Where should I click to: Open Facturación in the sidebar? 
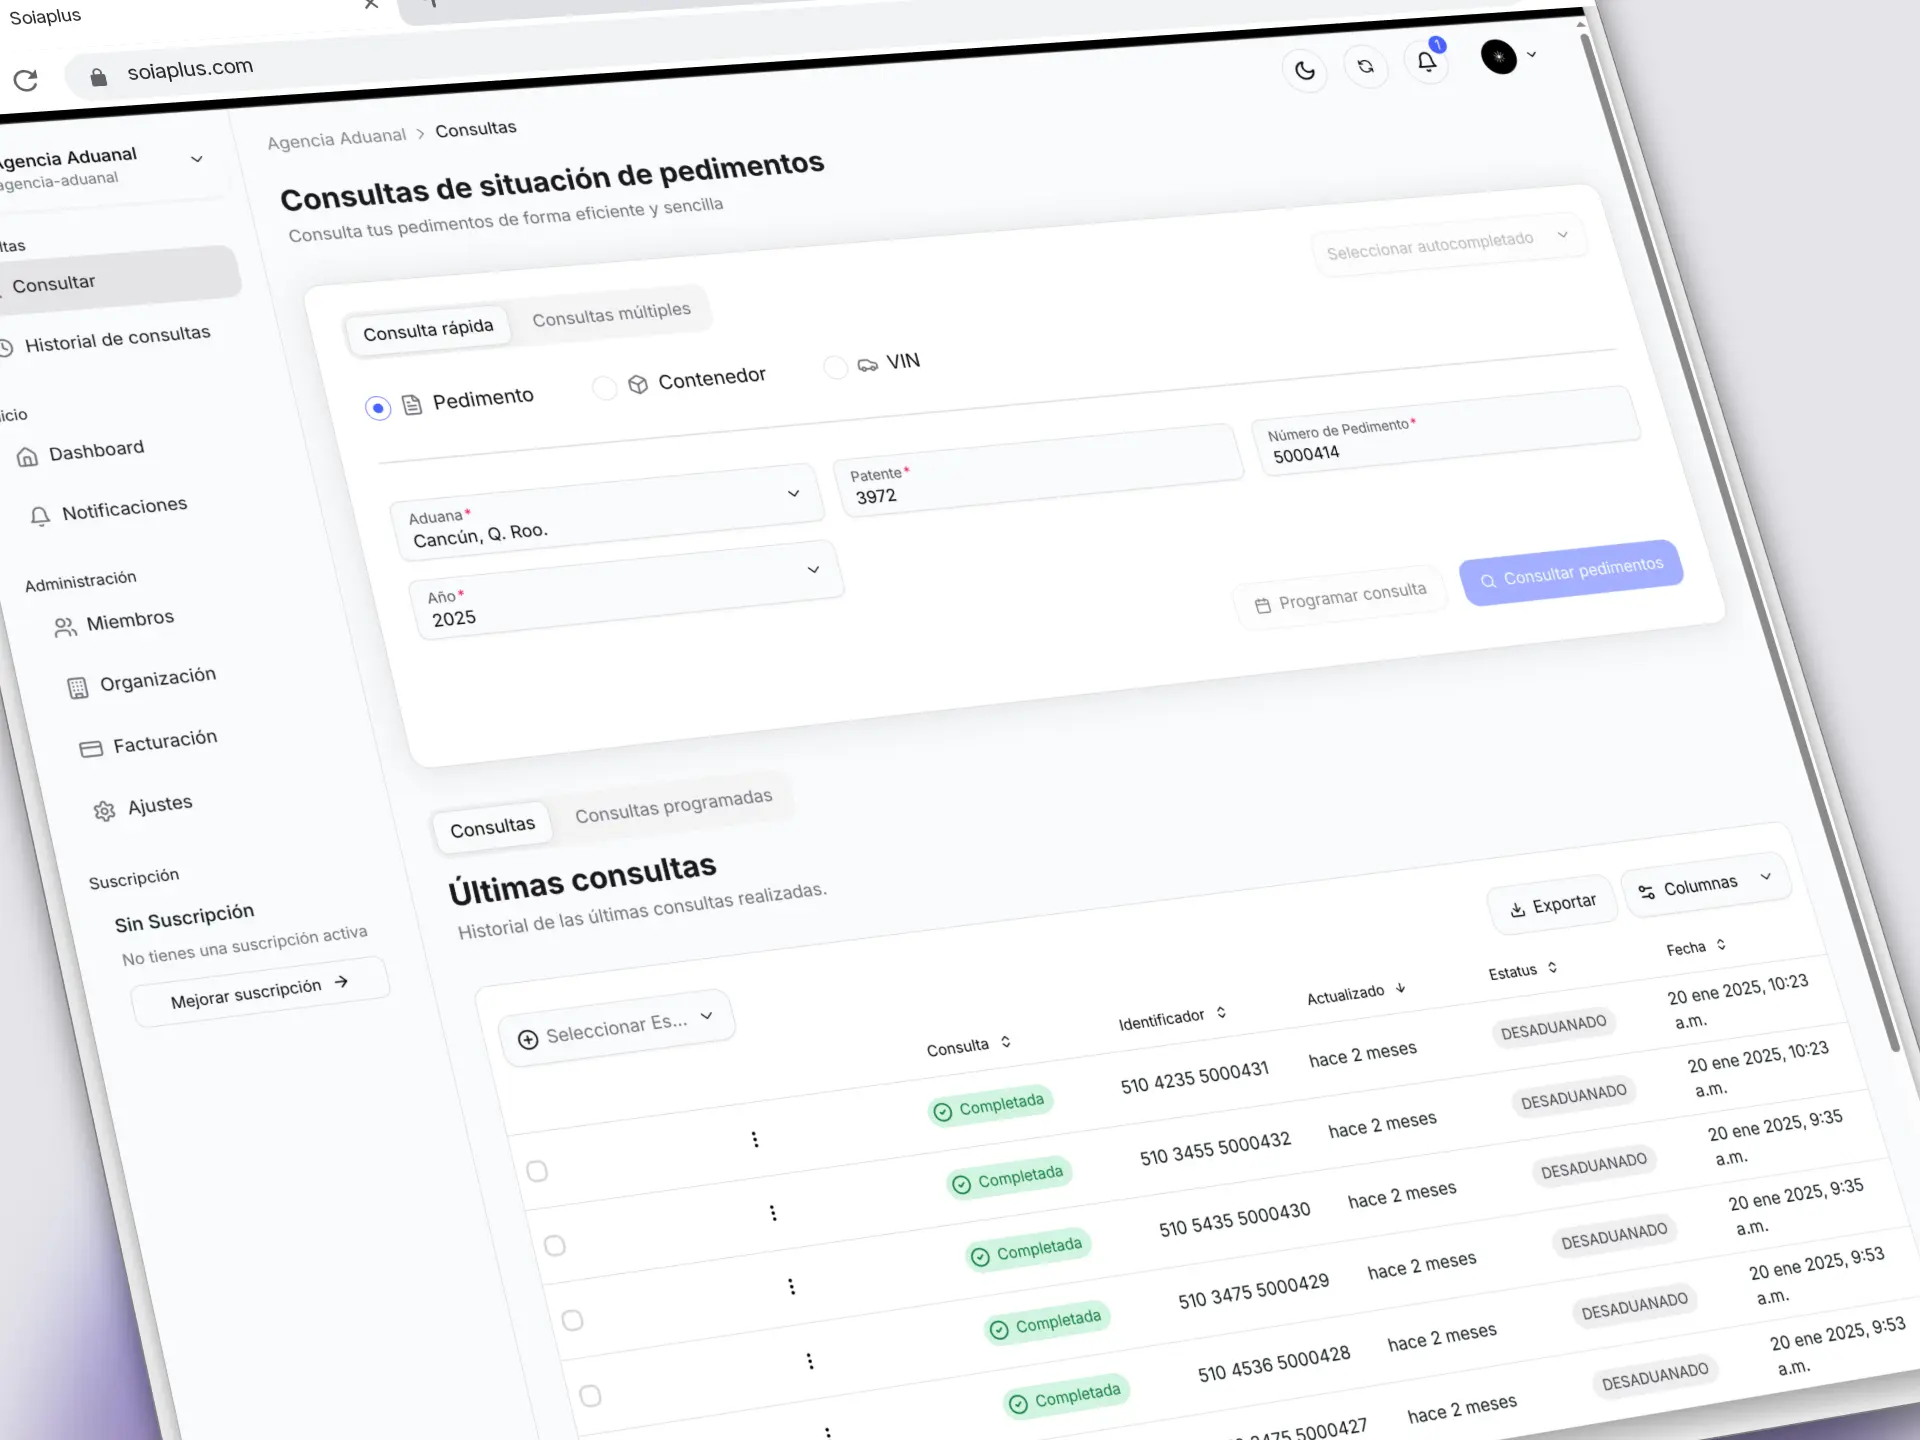tap(149, 744)
